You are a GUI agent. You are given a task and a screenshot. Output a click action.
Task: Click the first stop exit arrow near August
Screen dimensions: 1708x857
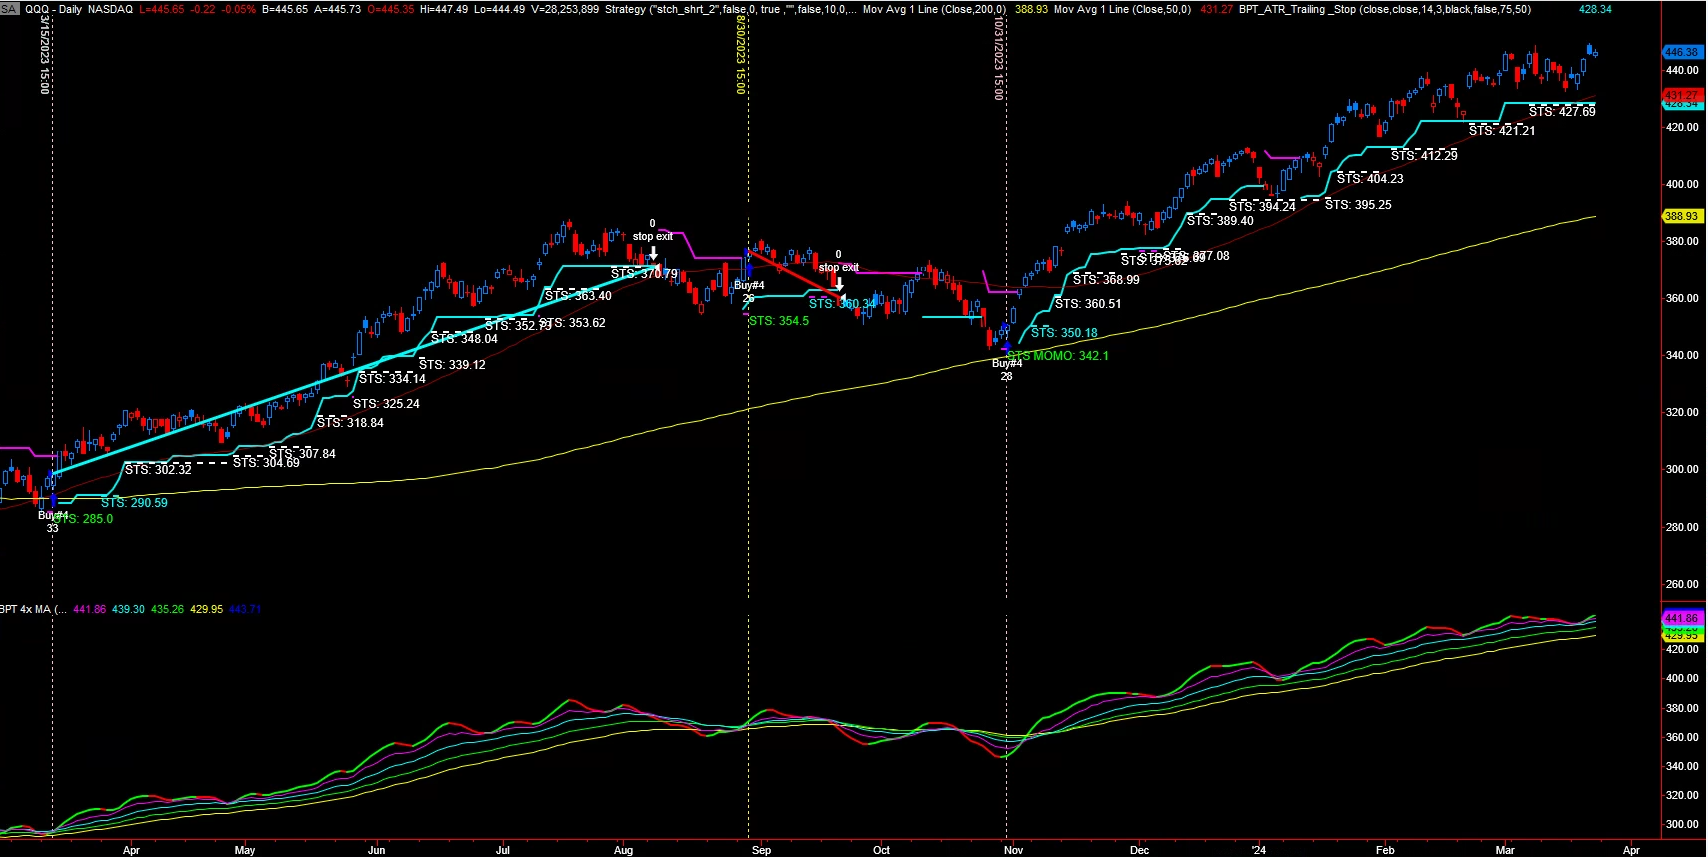tap(653, 253)
